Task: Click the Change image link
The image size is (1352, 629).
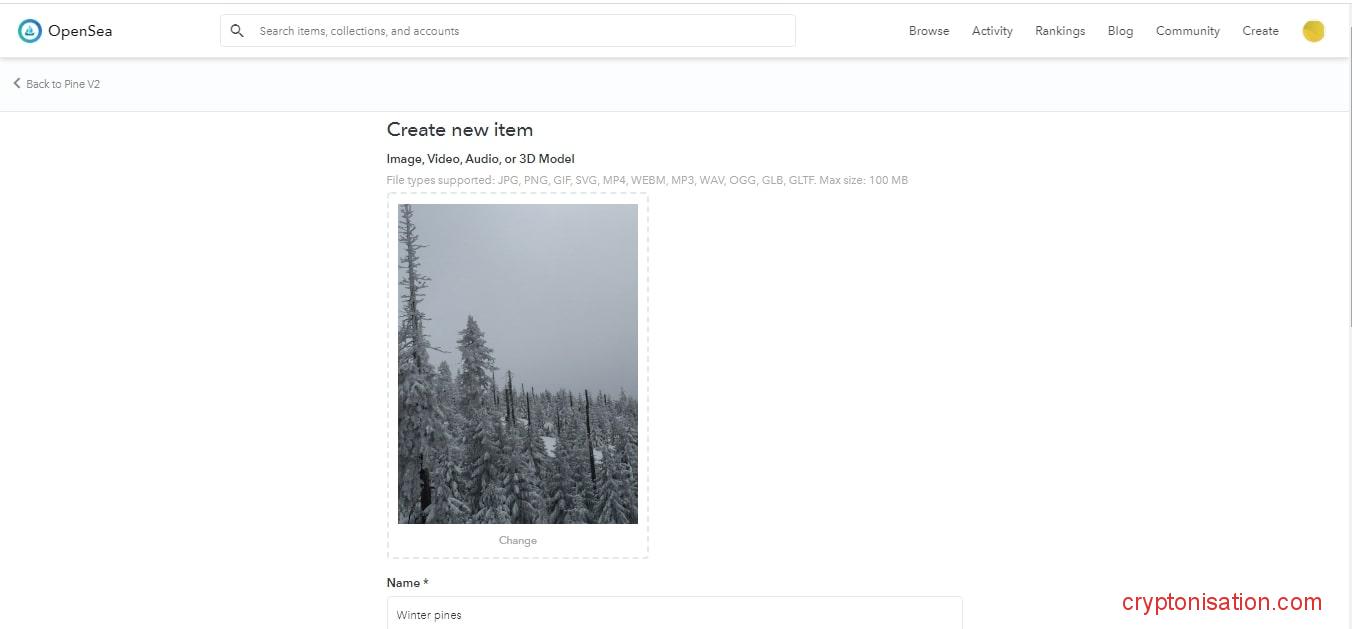Action: (518, 540)
